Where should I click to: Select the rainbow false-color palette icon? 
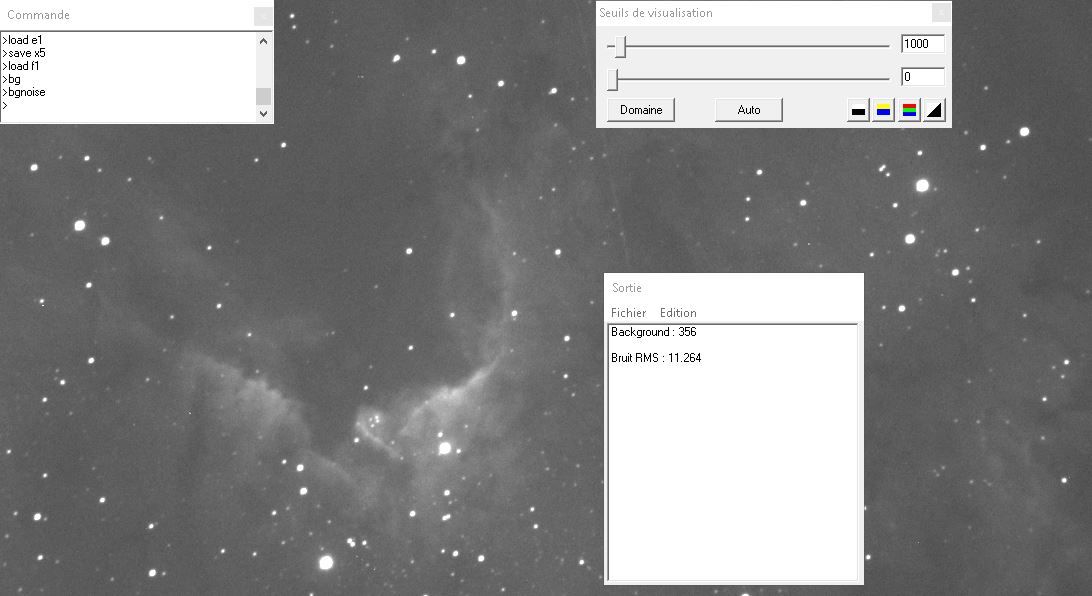click(x=909, y=110)
